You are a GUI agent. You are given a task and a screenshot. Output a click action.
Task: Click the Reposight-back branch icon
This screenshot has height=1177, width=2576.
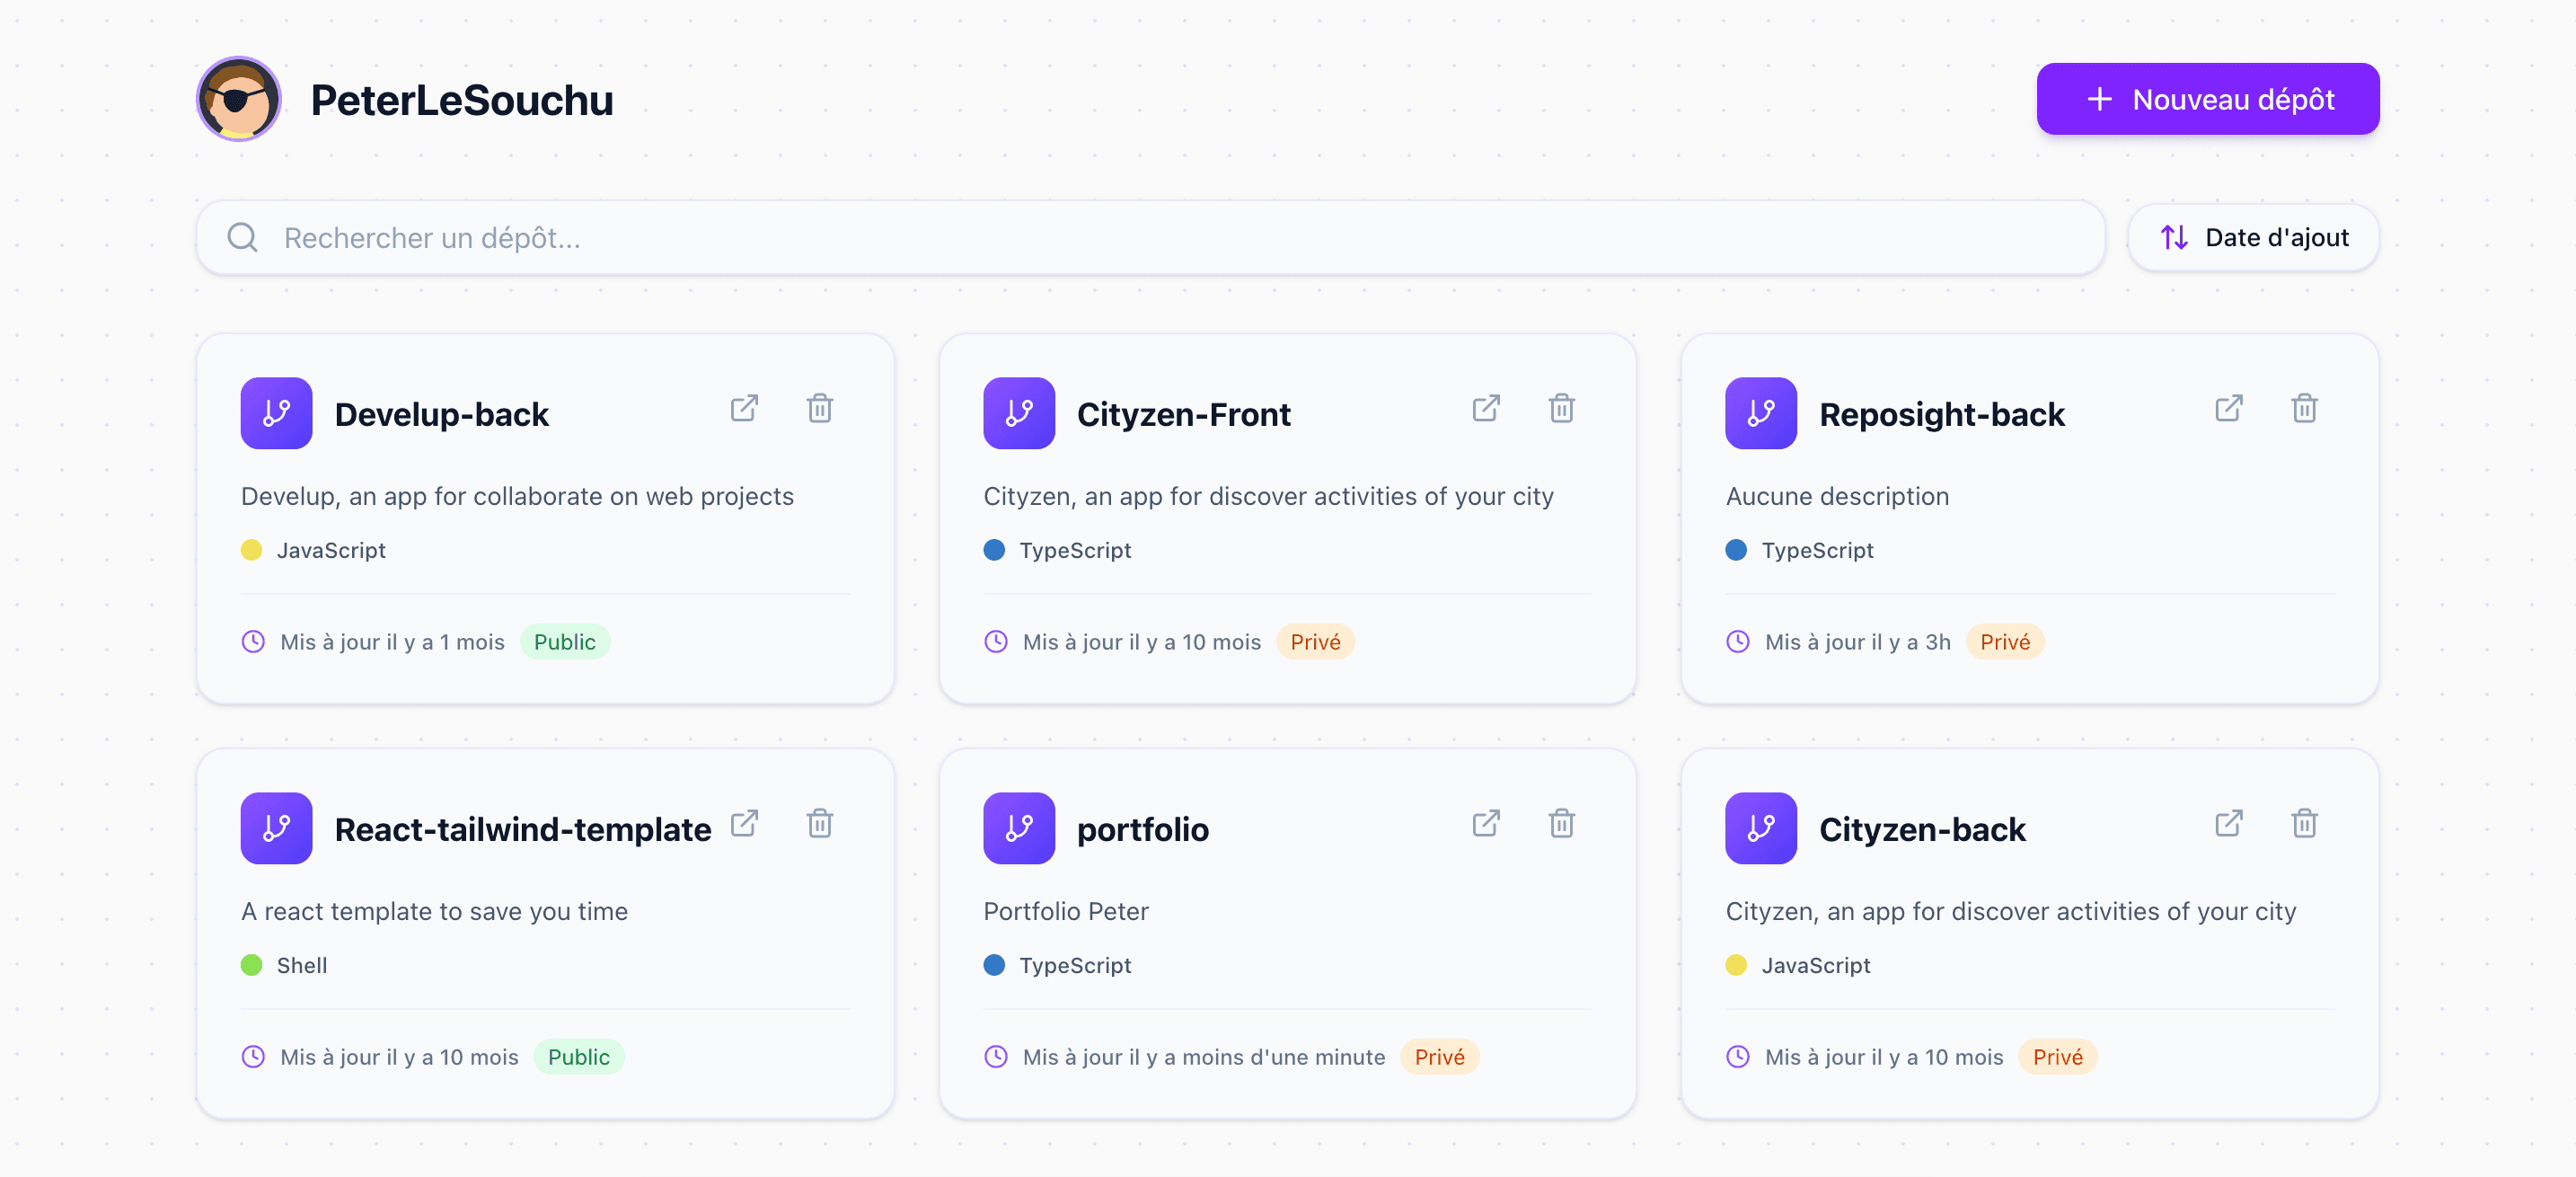click(x=1760, y=413)
